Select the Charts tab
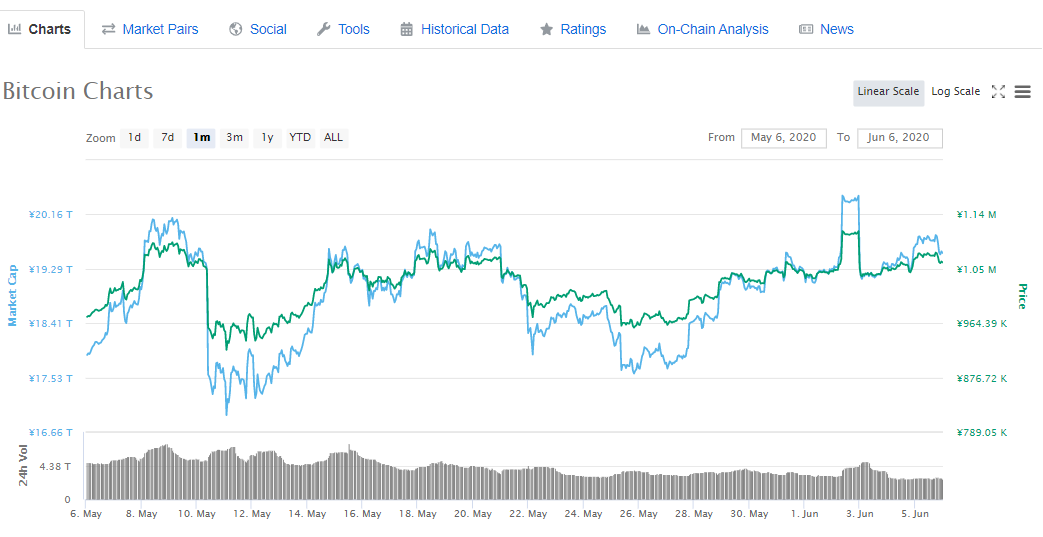This screenshot has width=1043, height=537. [x=49, y=29]
